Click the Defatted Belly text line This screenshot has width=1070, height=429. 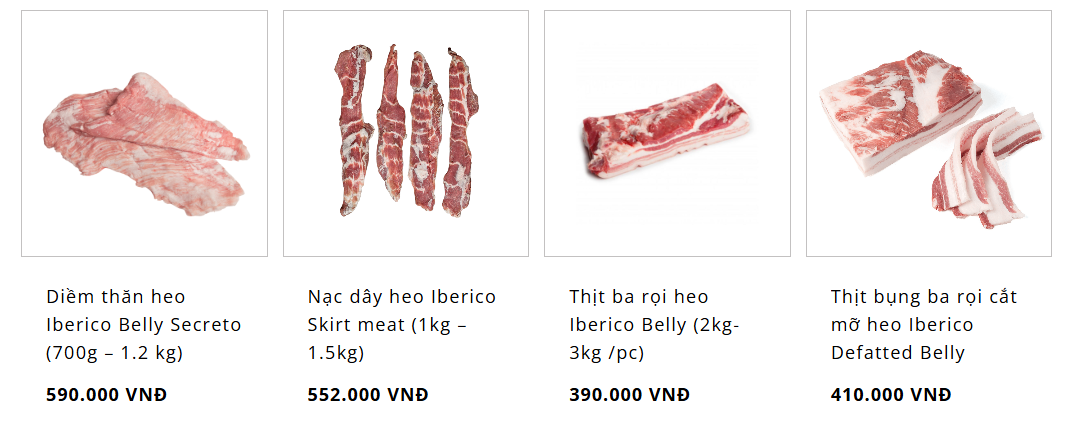pyautogui.click(x=897, y=353)
